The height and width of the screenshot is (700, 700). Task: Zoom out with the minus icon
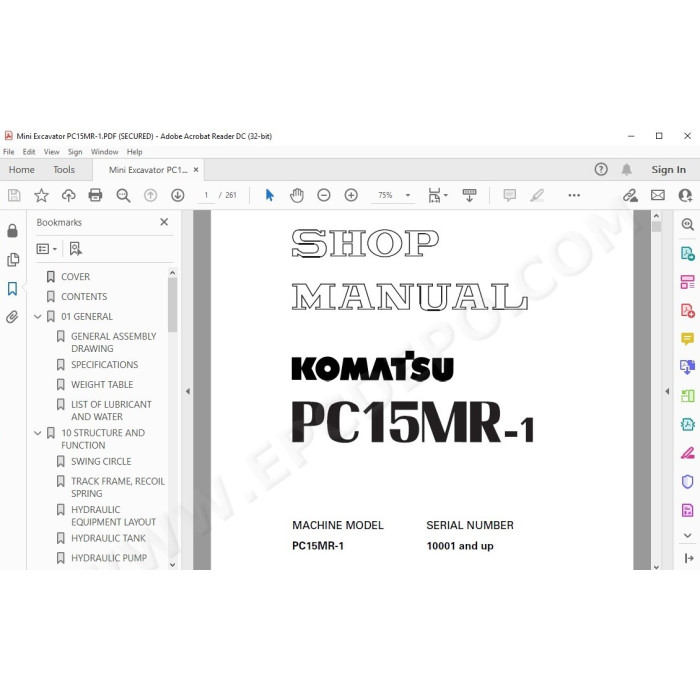pyautogui.click(x=324, y=195)
